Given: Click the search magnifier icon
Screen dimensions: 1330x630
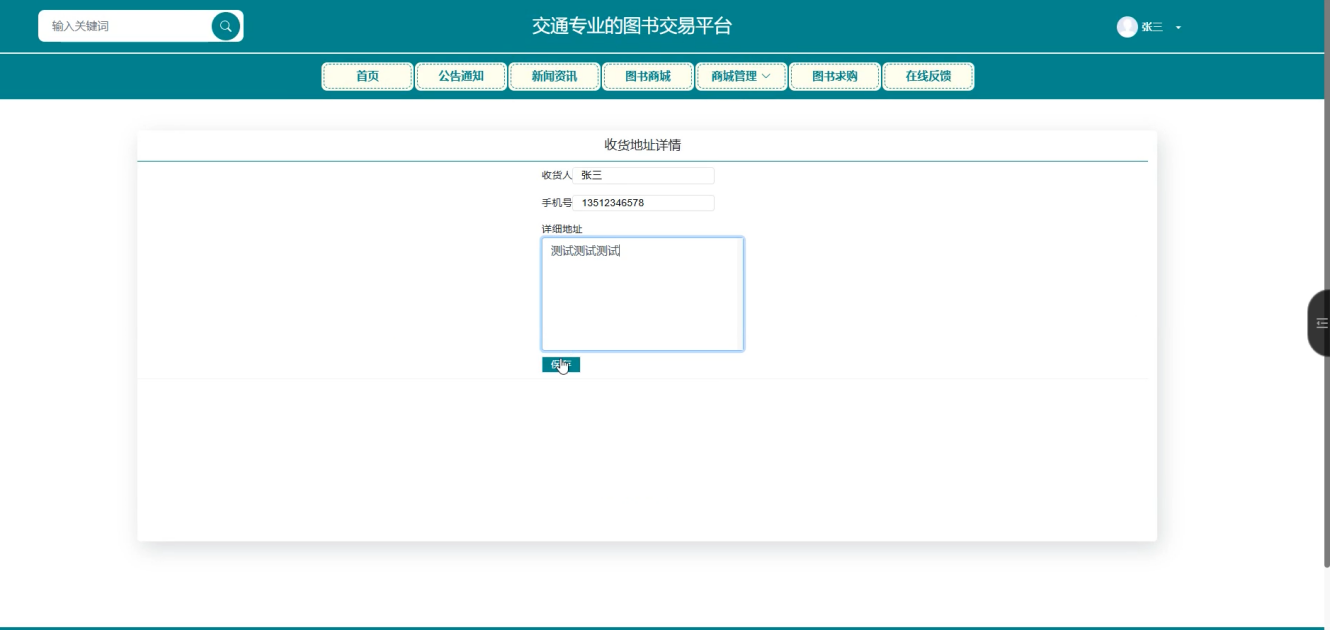Looking at the screenshot, I should tap(226, 26).
